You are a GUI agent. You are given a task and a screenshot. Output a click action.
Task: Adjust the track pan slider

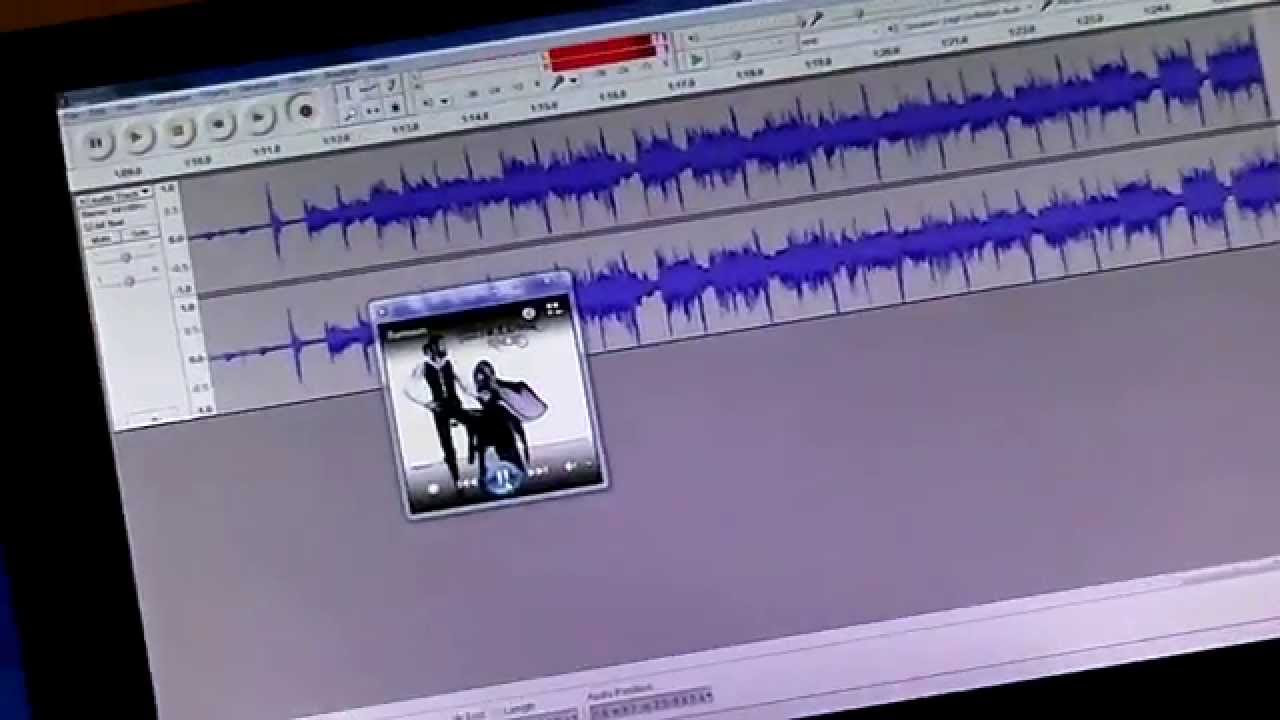[130, 282]
